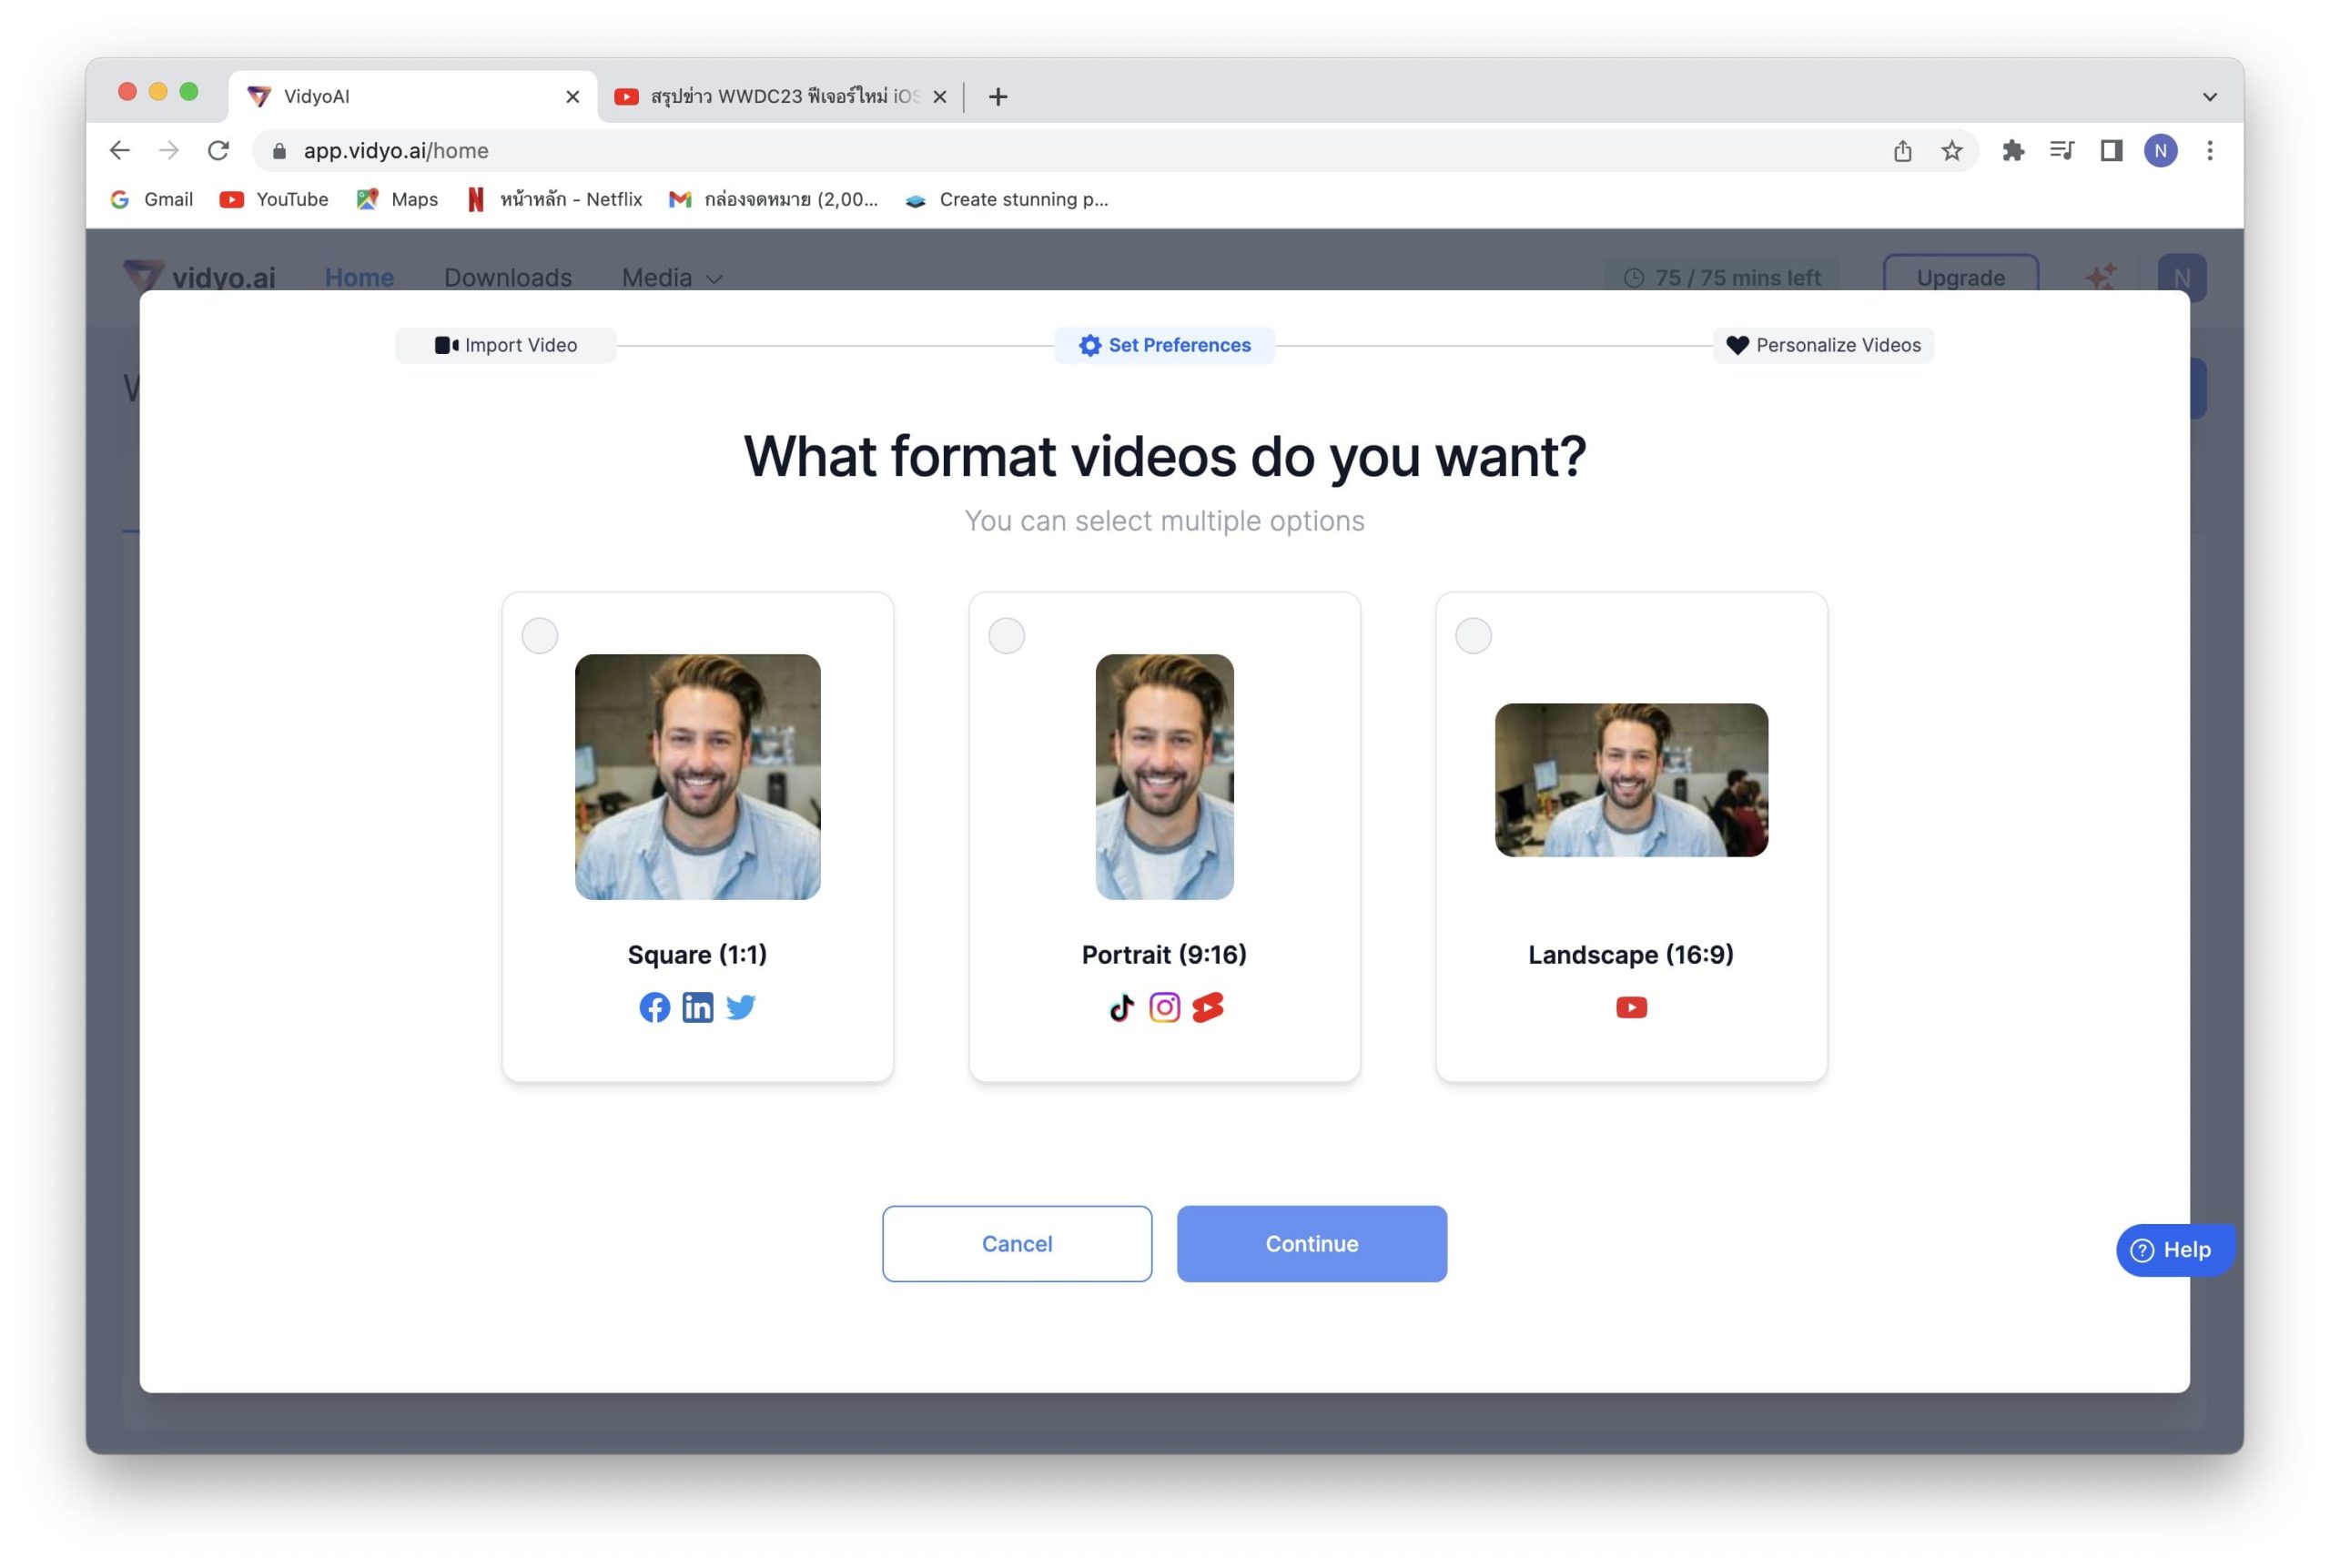Expand the tab search chevron
The width and height of the screenshot is (2330, 1568).
(x=2209, y=97)
